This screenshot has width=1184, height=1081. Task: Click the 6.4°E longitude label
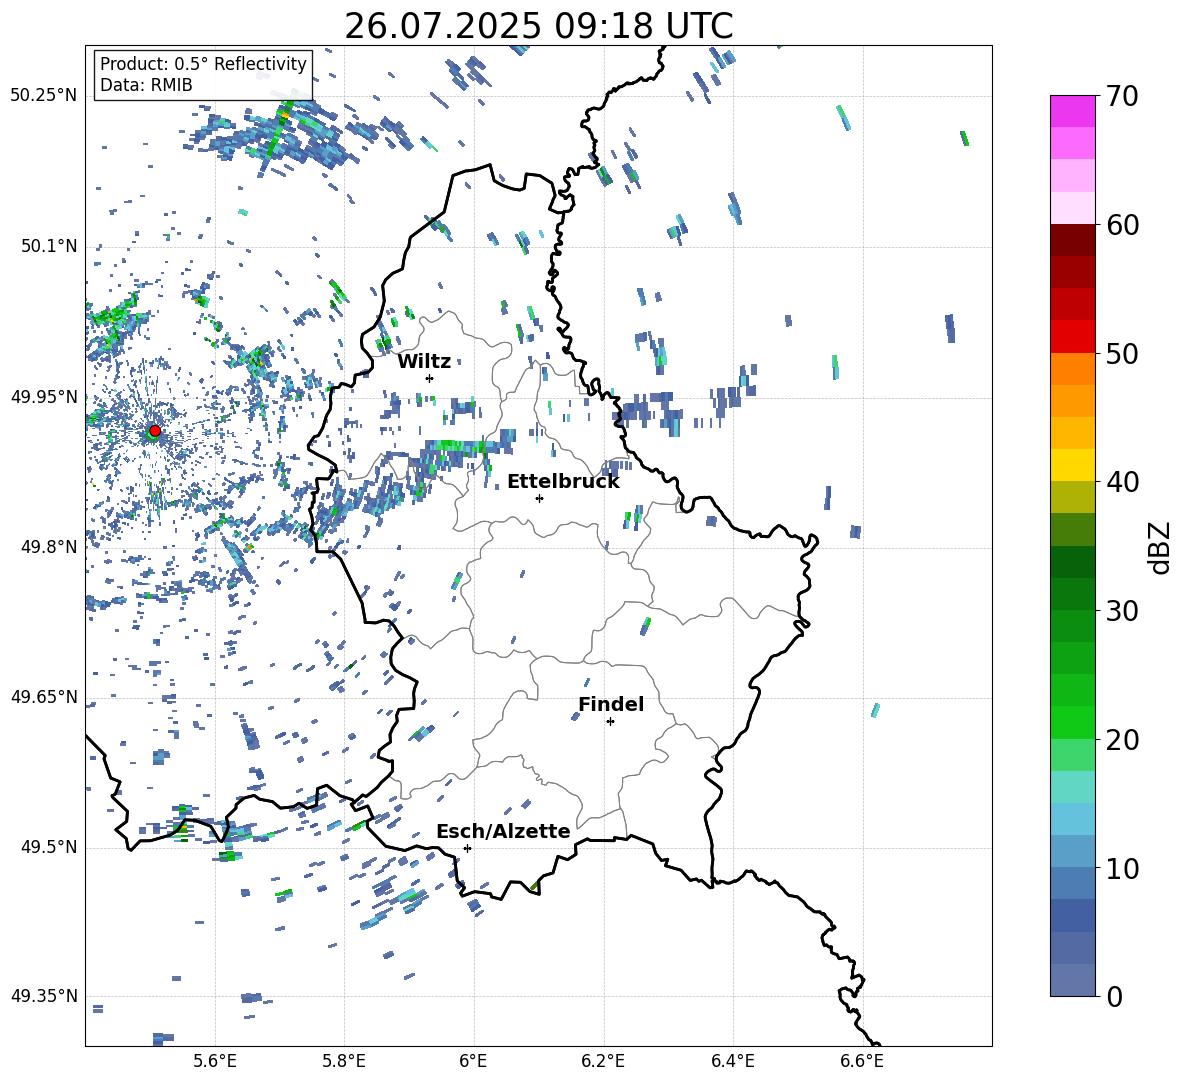[x=732, y=1061]
